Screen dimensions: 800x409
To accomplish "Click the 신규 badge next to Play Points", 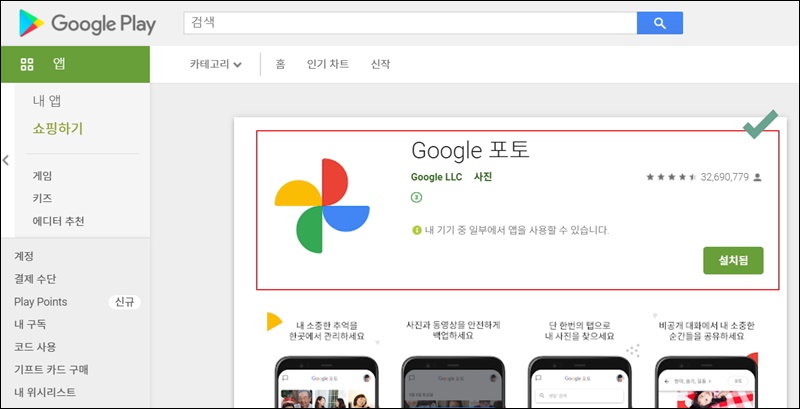I will point(124,302).
